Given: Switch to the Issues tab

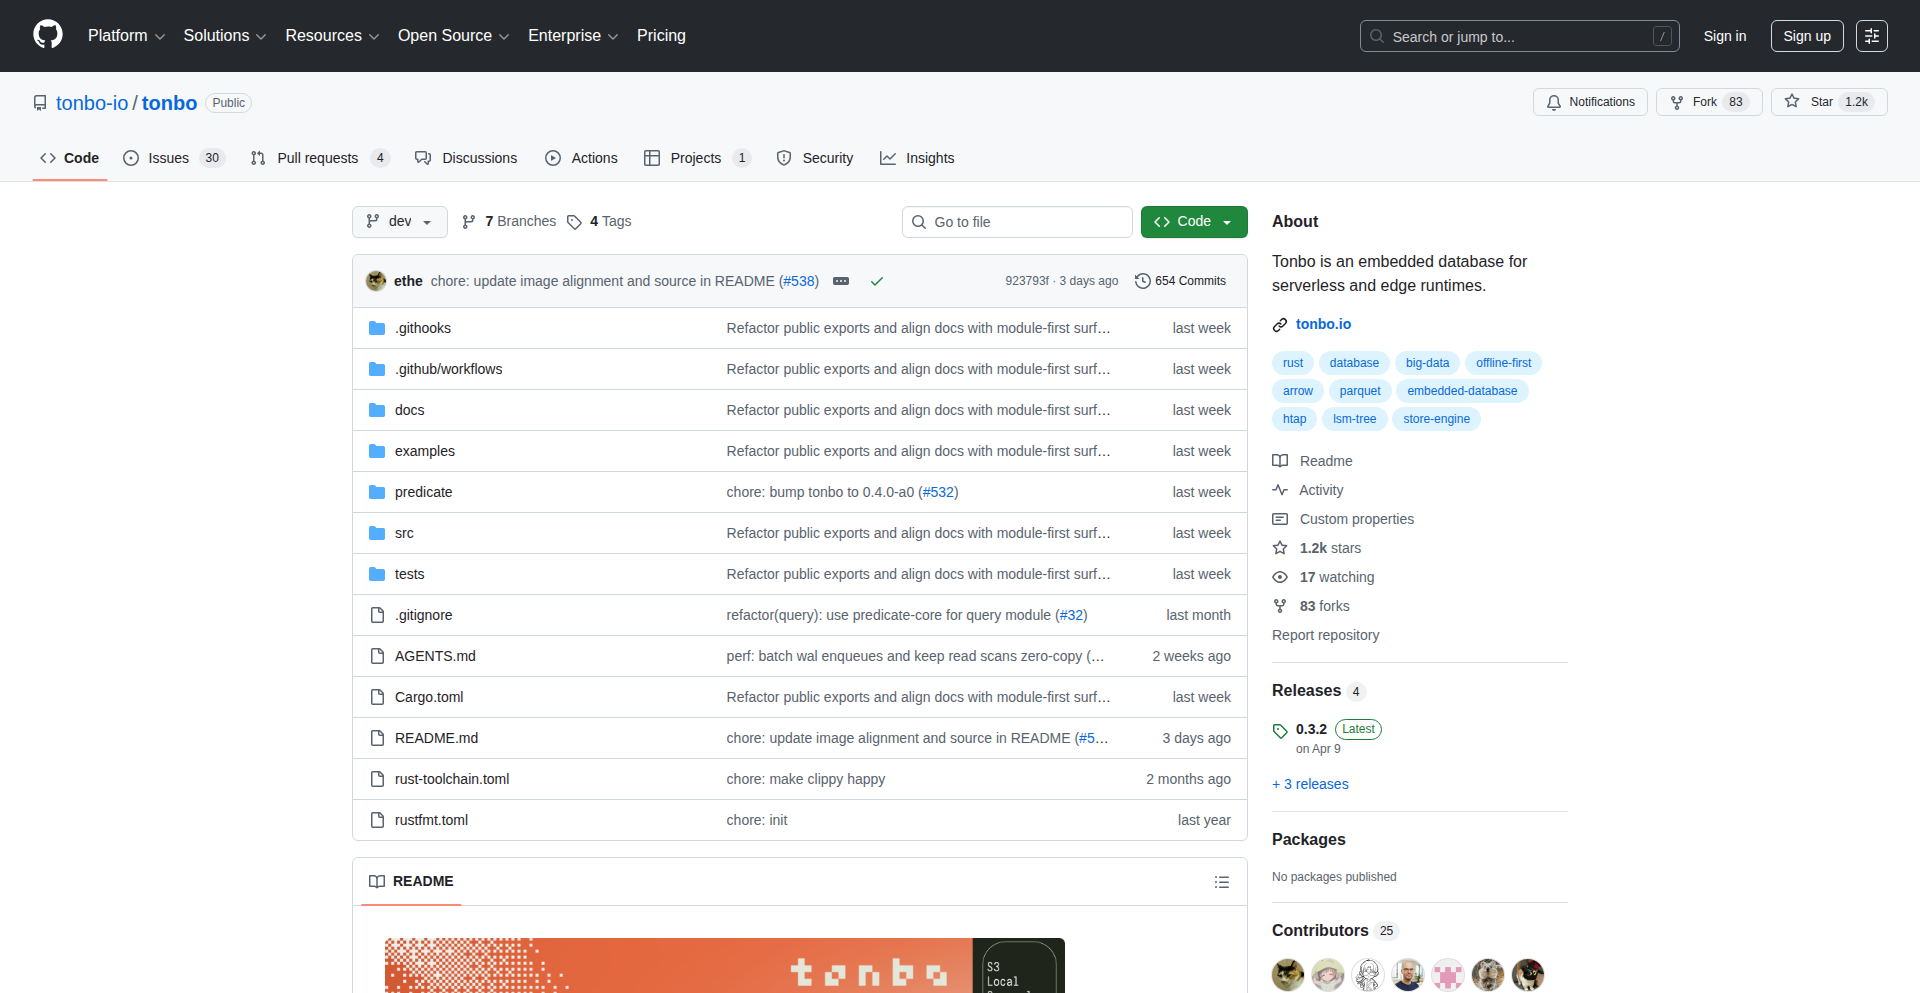Looking at the screenshot, I should coord(174,158).
